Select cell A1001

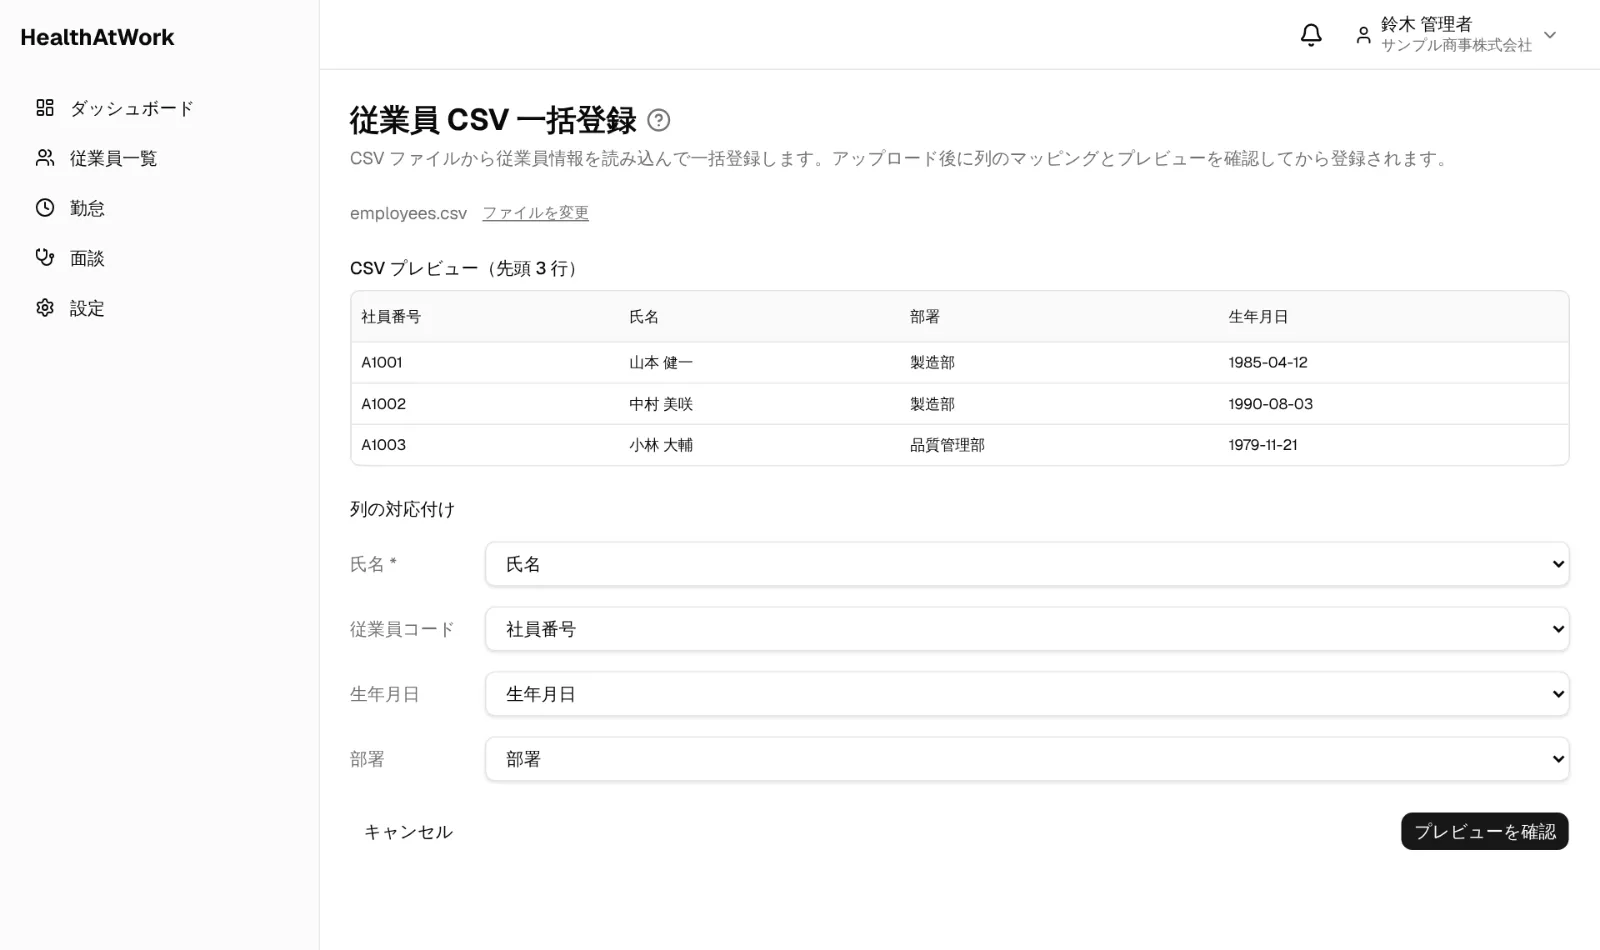[382, 362]
